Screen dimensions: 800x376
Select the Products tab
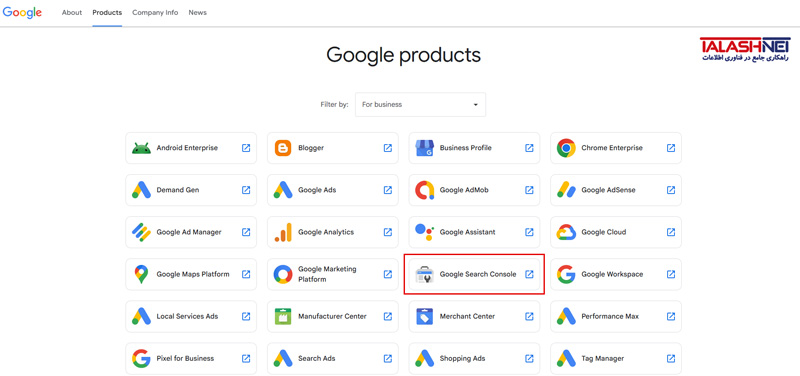click(107, 13)
